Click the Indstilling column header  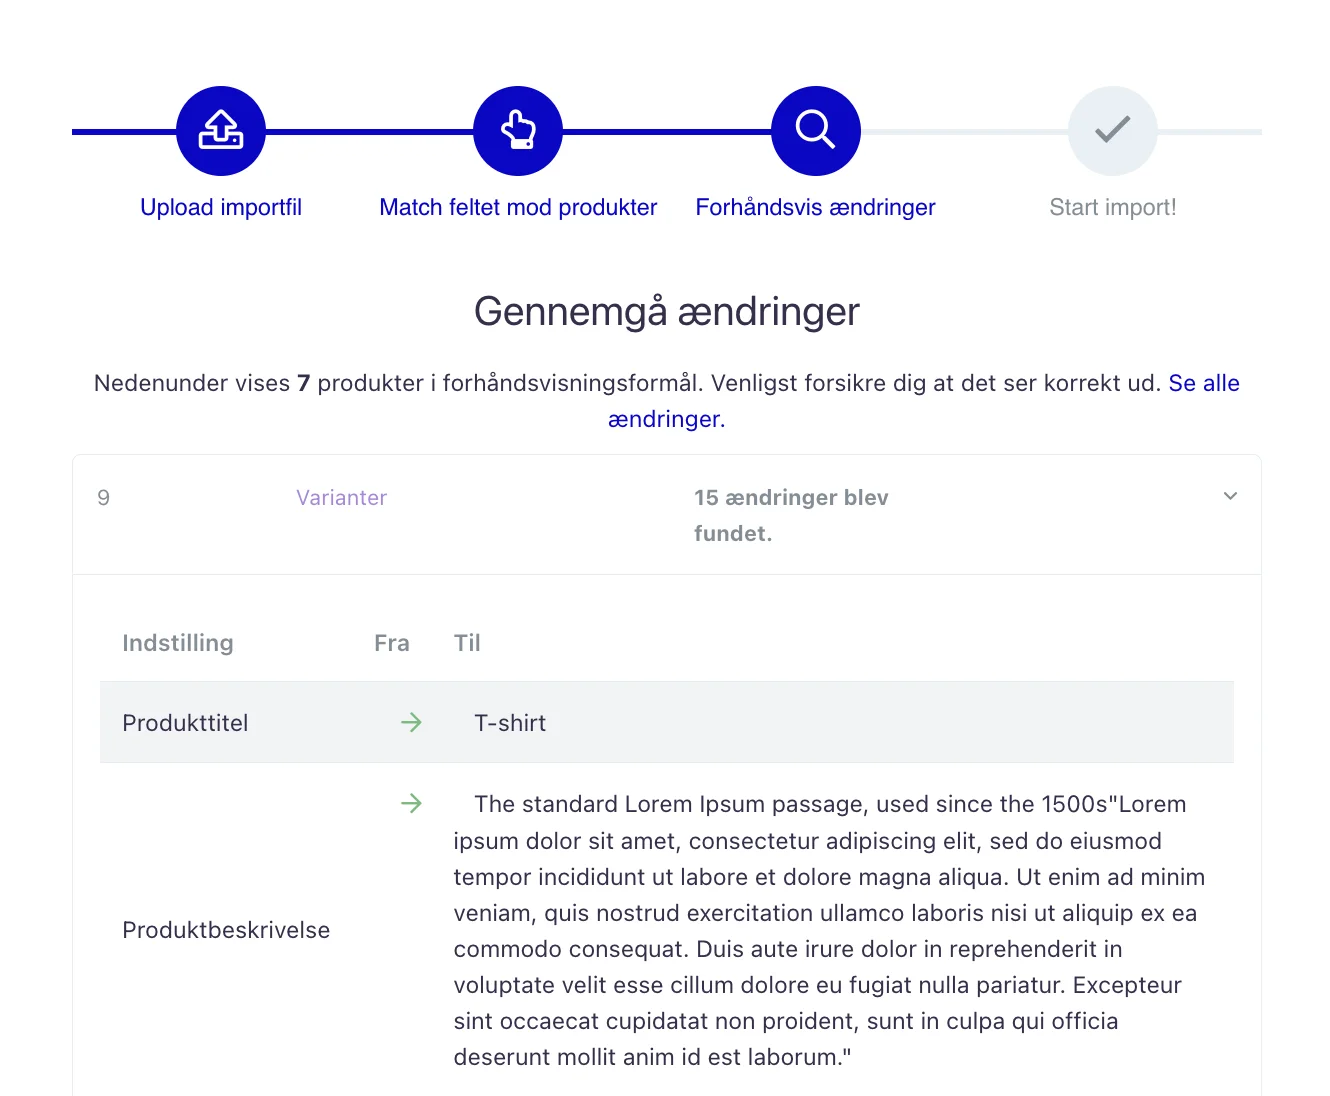click(178, 643)
